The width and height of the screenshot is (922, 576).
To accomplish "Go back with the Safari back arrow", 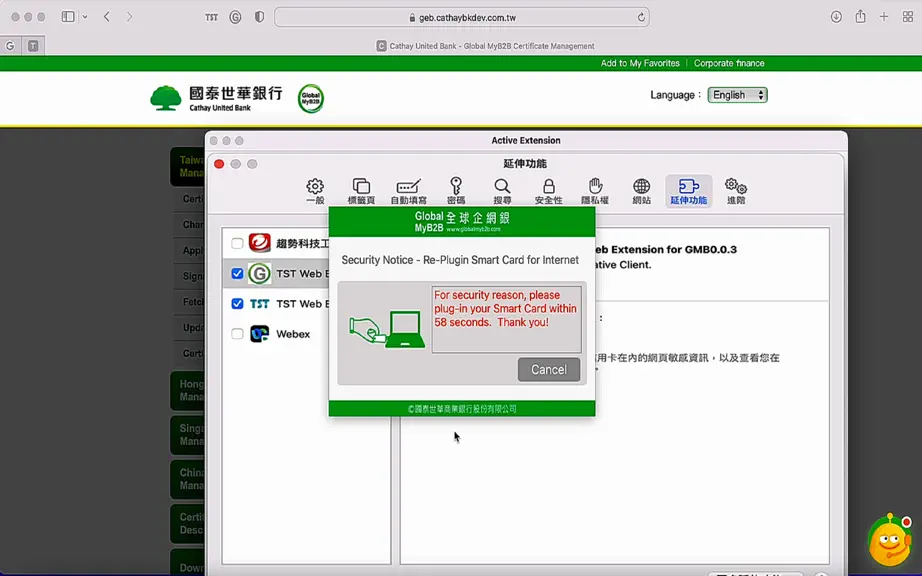I will click(x=106, y=17).
